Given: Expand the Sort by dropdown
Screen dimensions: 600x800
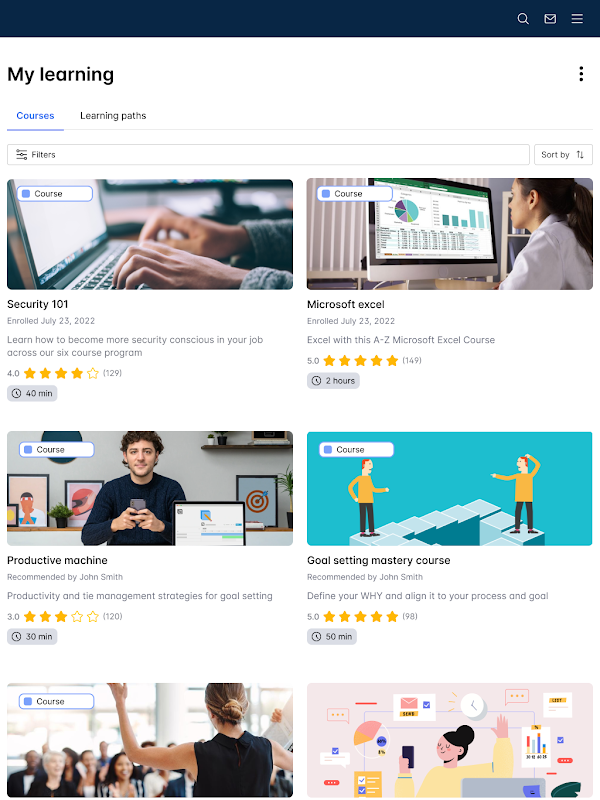Looking at the screenshot, I should click(563, 155).
